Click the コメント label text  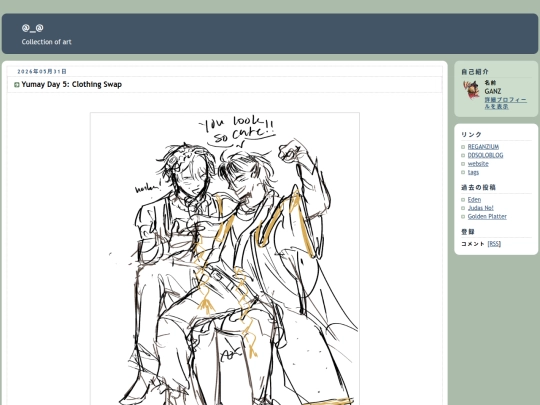(473, 244)
